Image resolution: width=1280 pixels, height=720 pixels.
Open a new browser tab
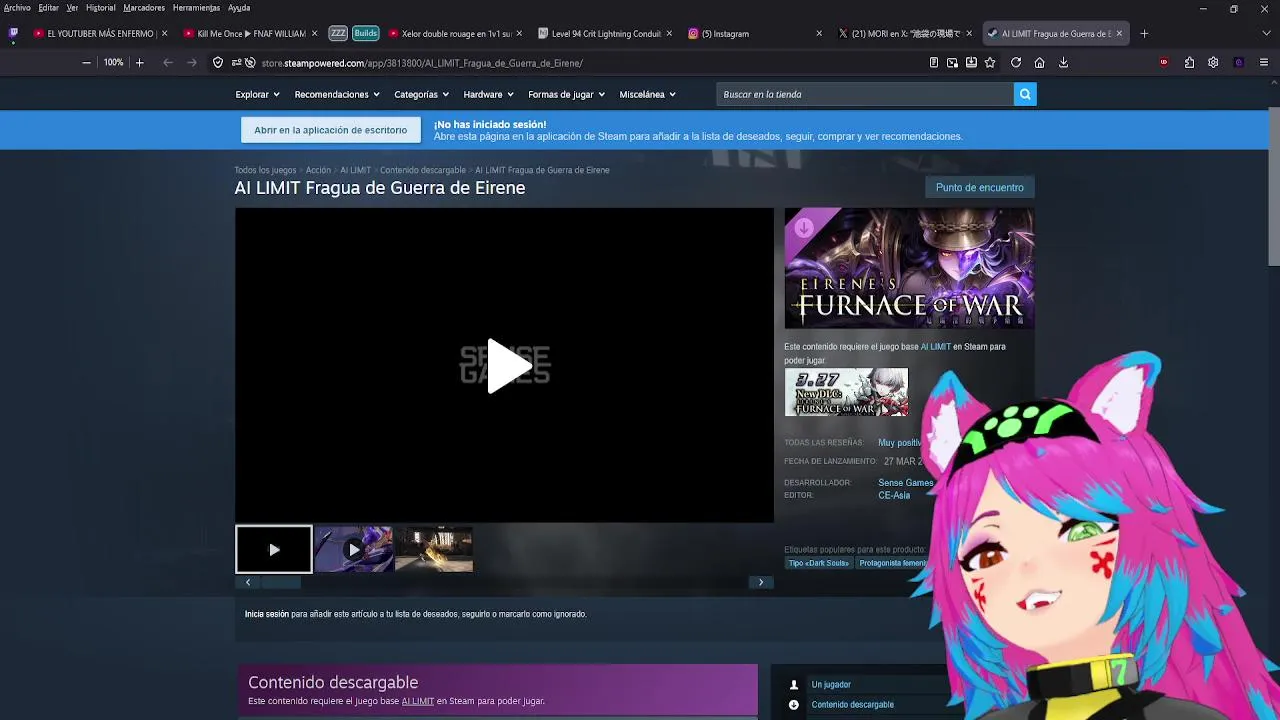[x=1144, y=33]
